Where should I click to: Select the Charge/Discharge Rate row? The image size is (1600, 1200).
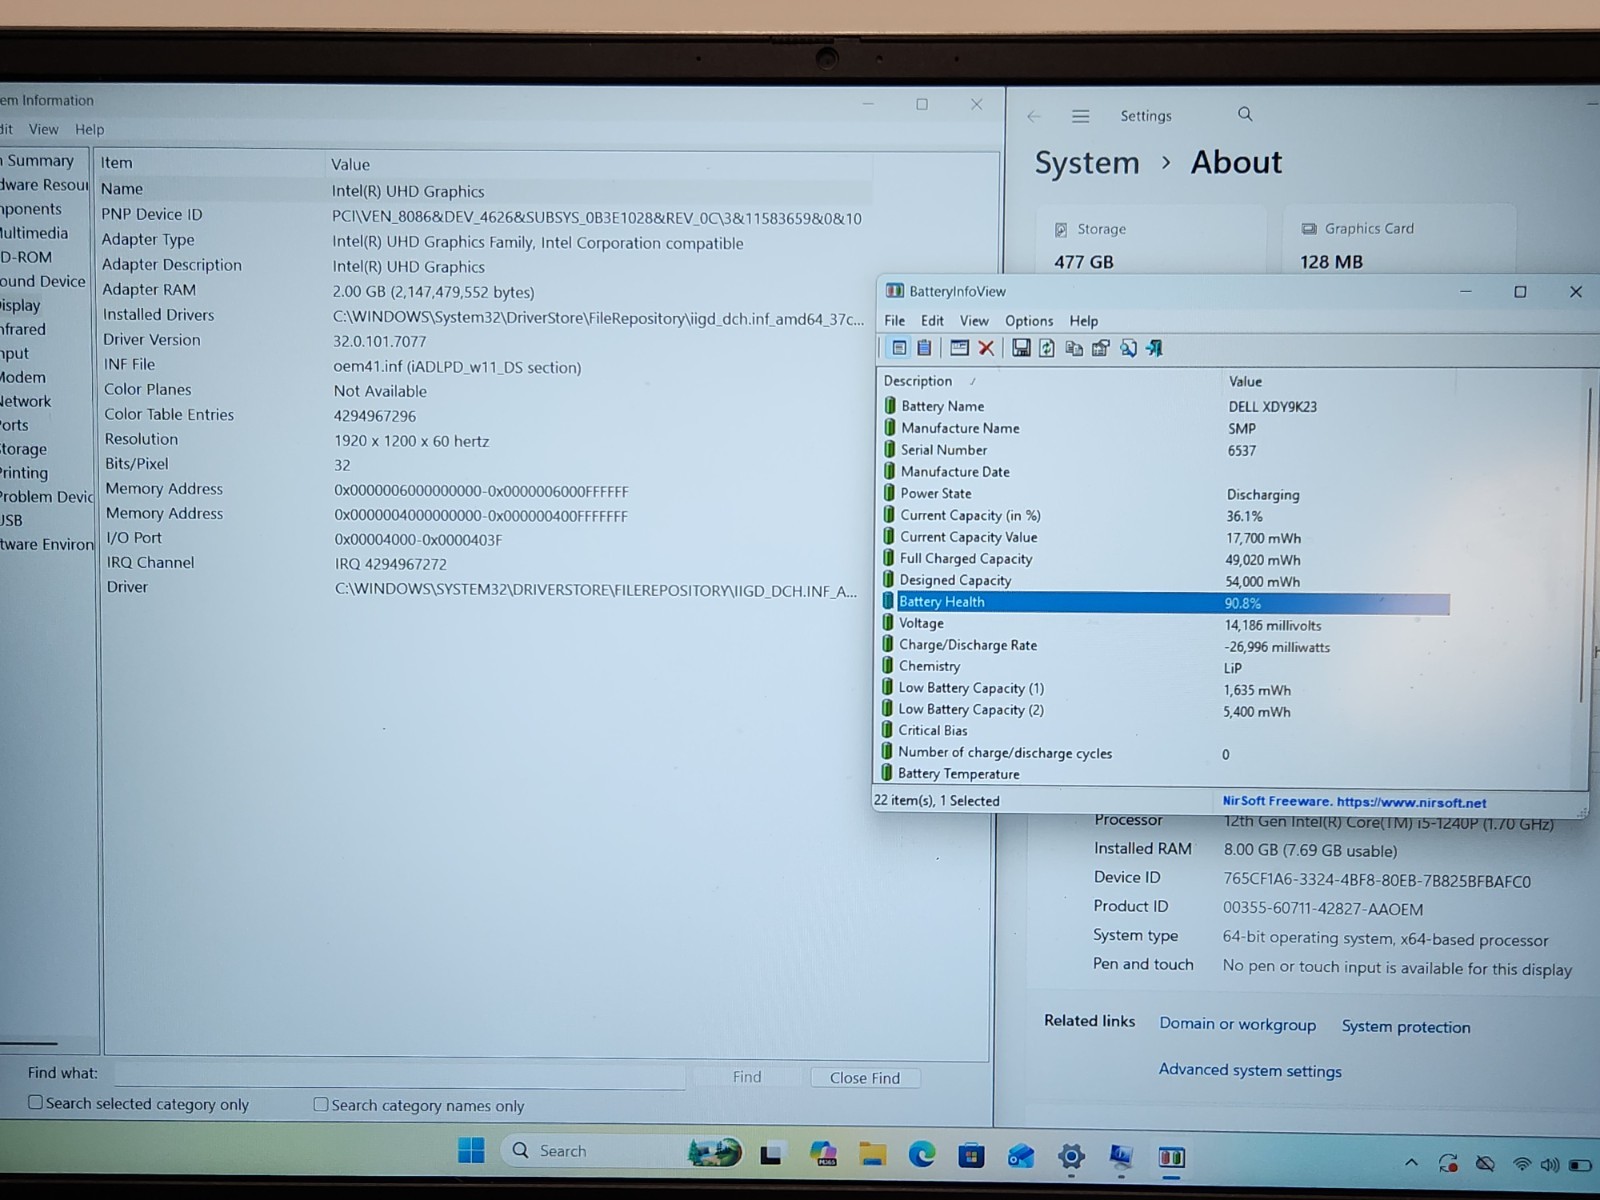click(1164, 645)
